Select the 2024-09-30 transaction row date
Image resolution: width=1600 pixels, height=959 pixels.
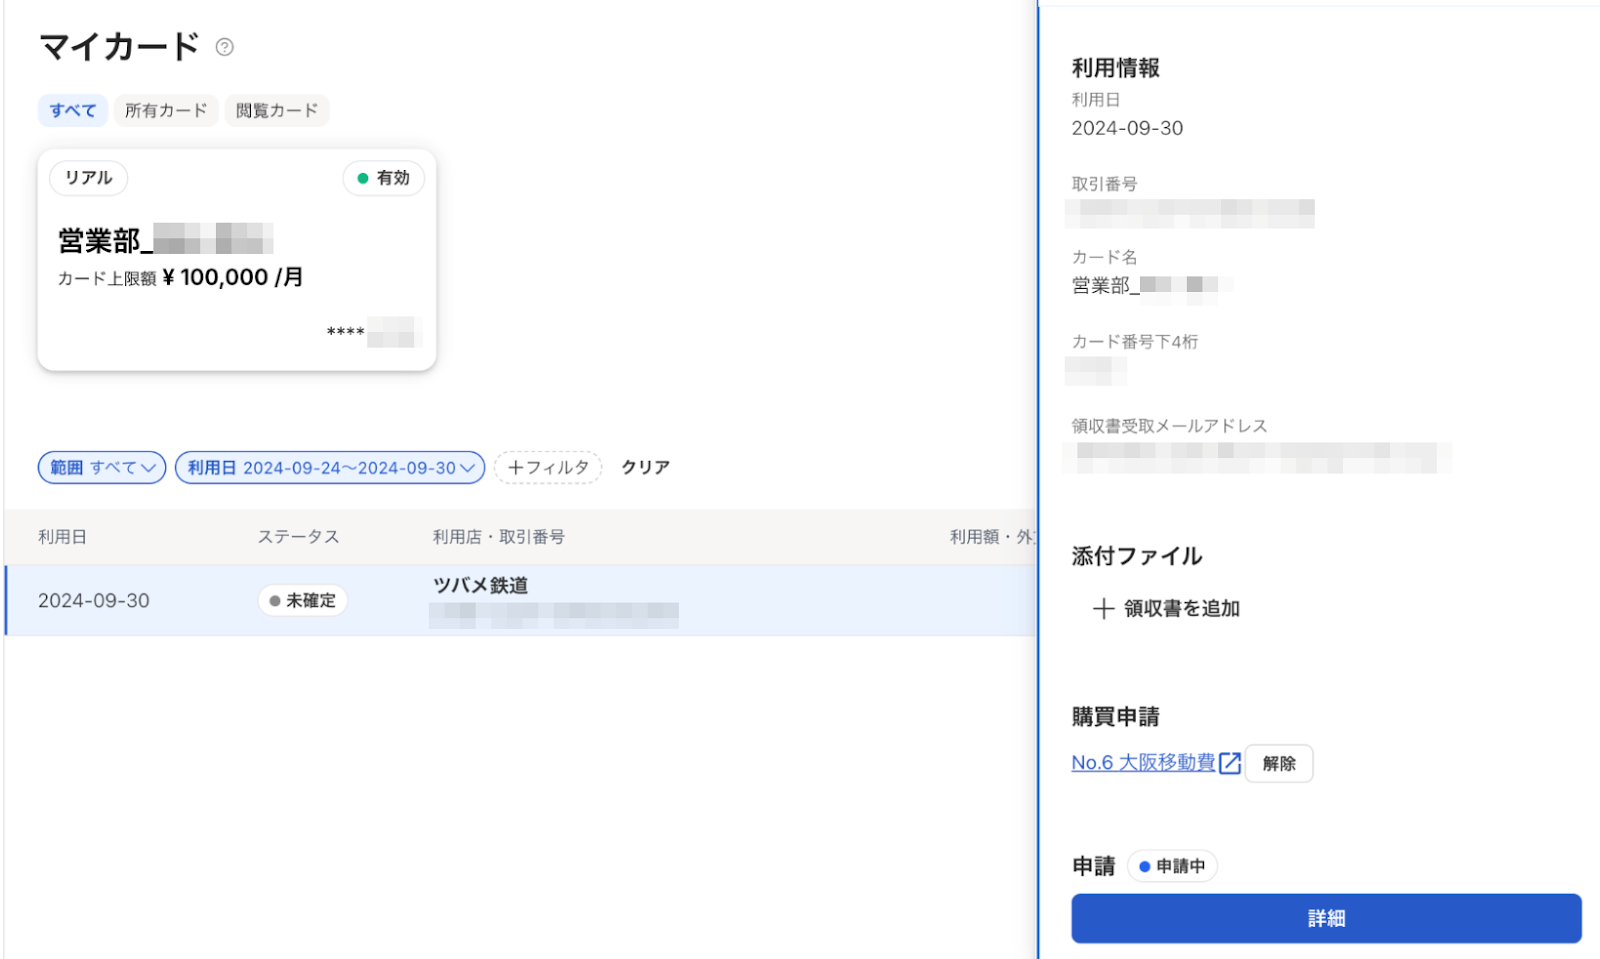(94, 601)
